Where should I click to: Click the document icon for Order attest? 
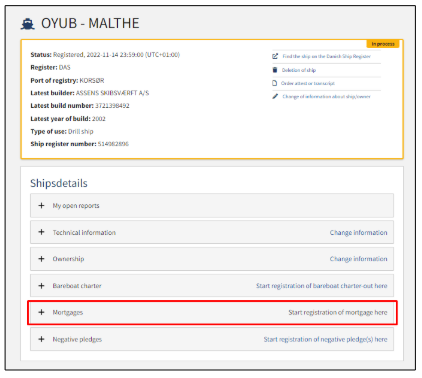point(275,83)
